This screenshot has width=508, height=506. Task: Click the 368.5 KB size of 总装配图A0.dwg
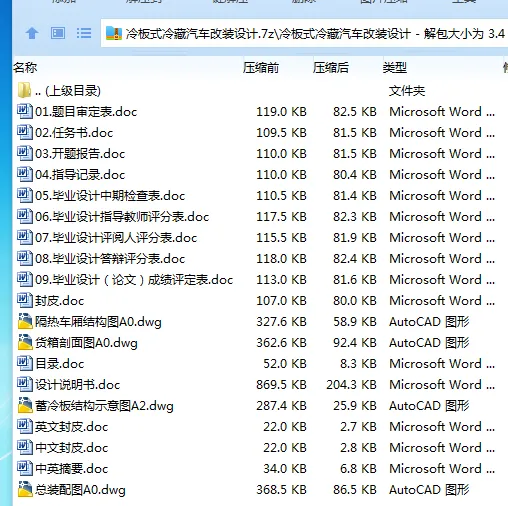click(281, 490)
